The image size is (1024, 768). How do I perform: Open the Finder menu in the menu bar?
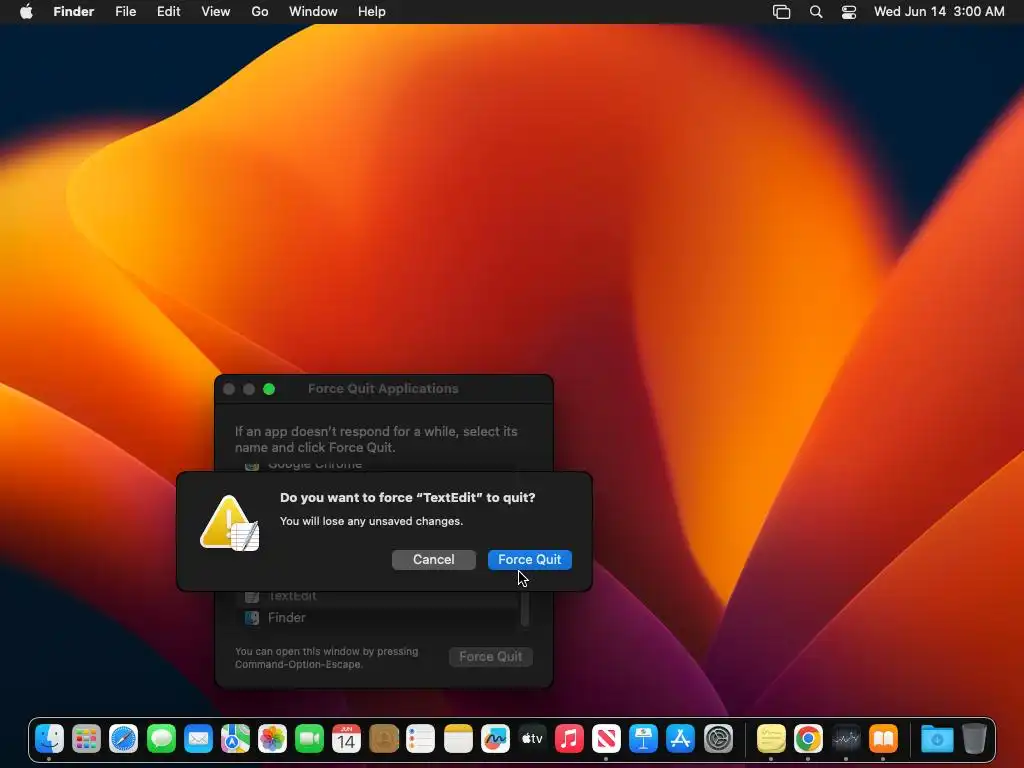point(74,12)
